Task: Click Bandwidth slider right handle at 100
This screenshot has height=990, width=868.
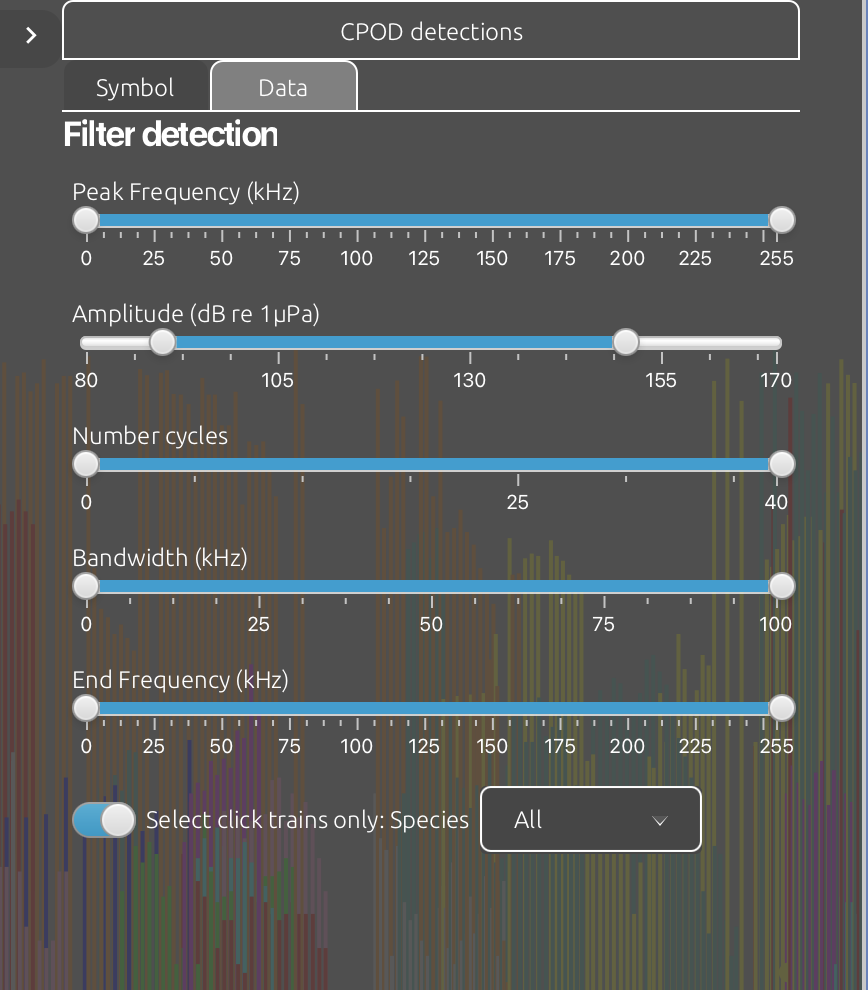Action: pyautogui.click(x=782, y=586)
